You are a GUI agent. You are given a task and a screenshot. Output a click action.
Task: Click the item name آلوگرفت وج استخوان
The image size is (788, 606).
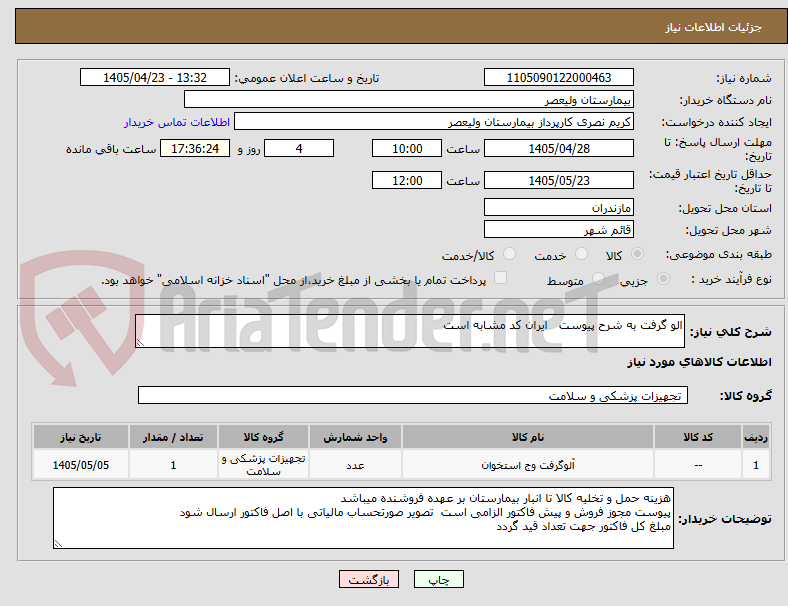[x=528, y=465]
